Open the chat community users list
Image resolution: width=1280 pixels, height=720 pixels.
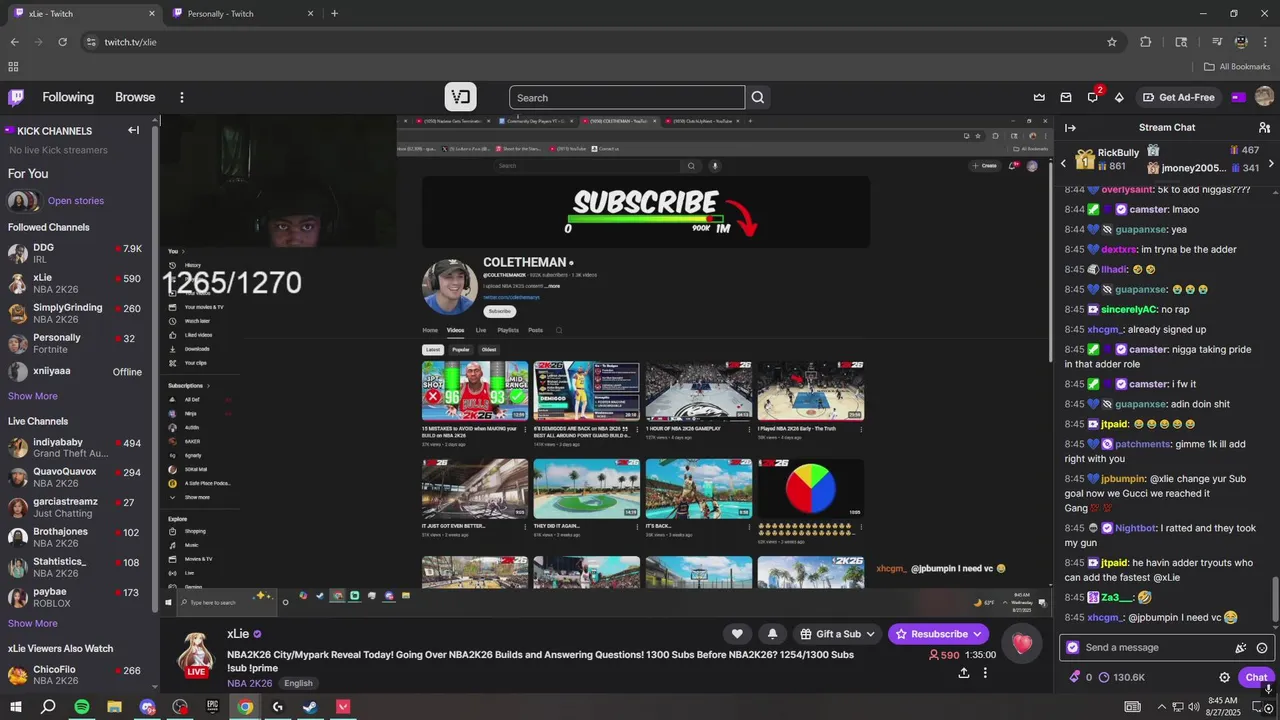(x=1265, y=128)
